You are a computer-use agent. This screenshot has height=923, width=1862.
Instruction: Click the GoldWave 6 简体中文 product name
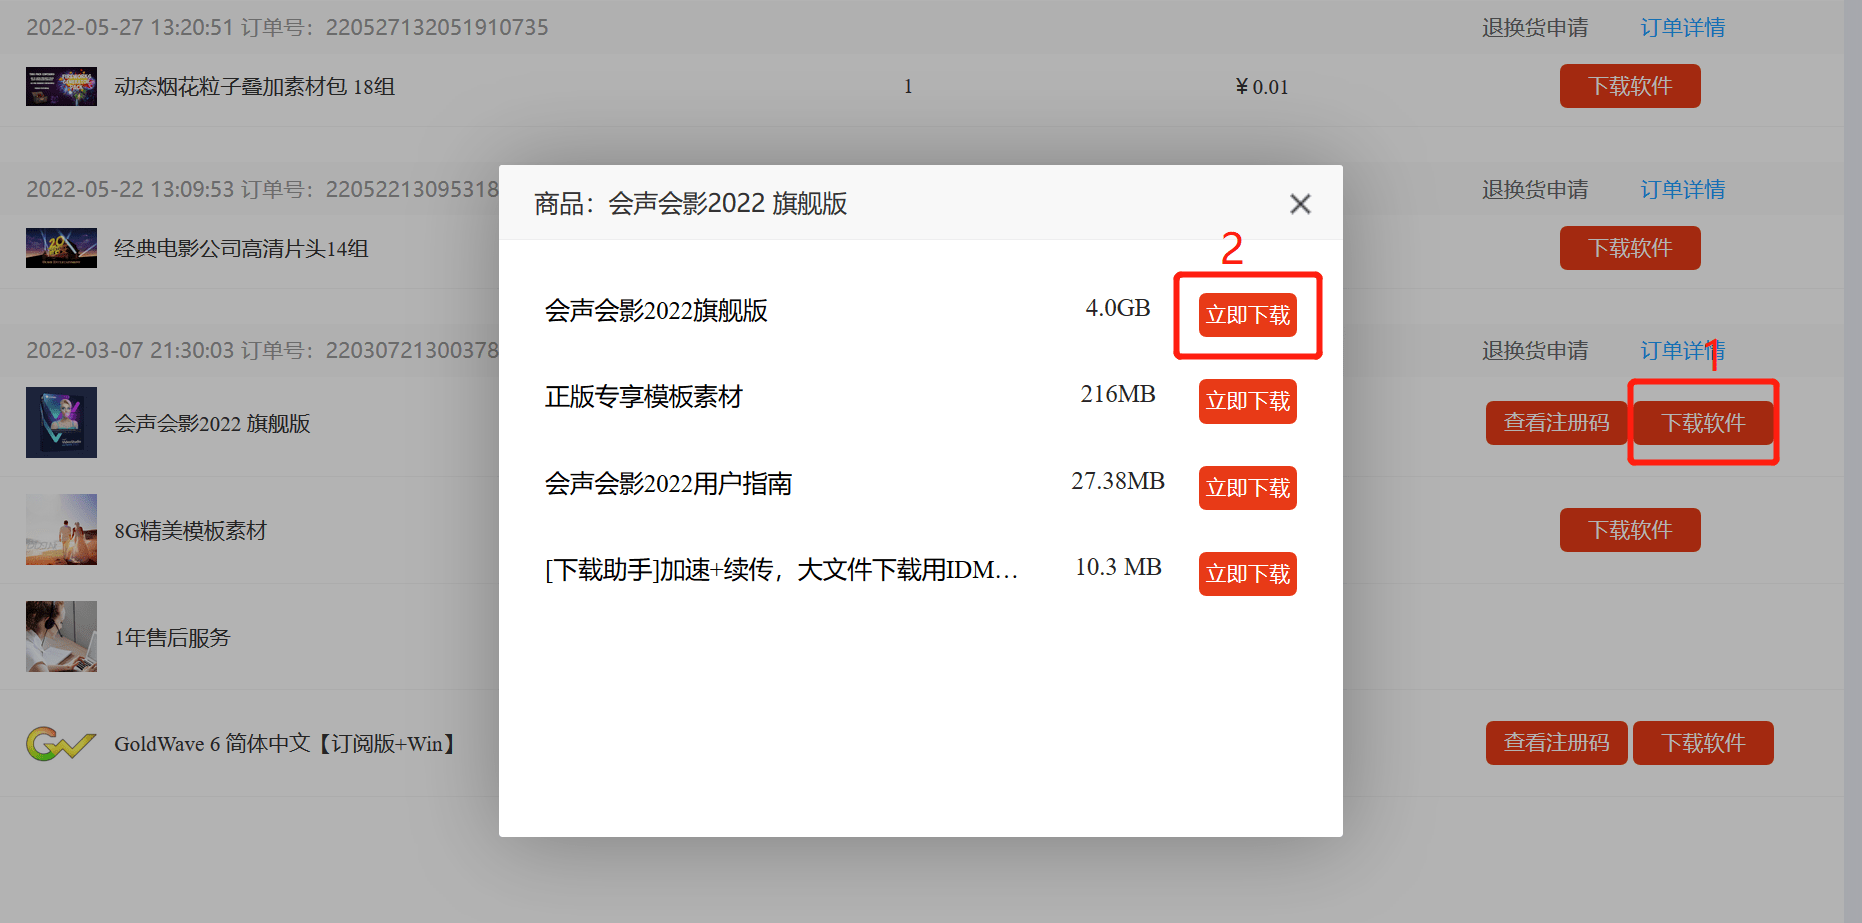tap(288, 744)
